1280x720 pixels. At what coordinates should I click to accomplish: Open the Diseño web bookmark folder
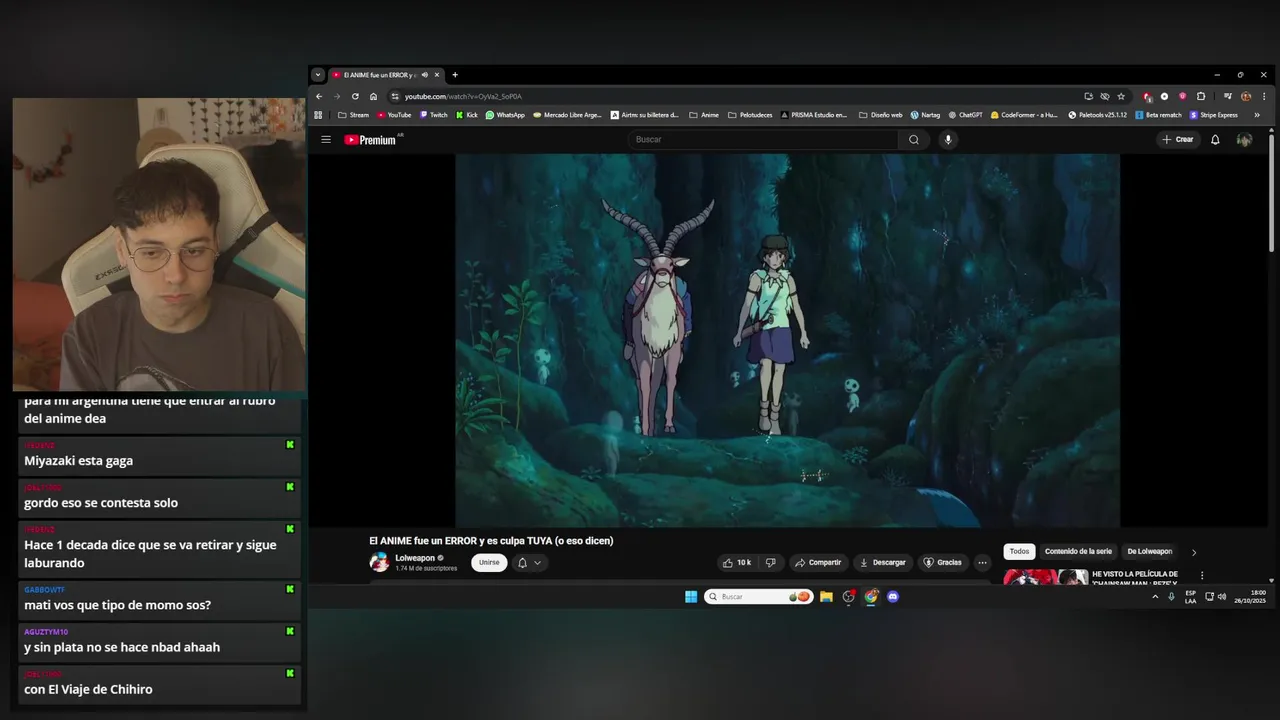point(881,115)
